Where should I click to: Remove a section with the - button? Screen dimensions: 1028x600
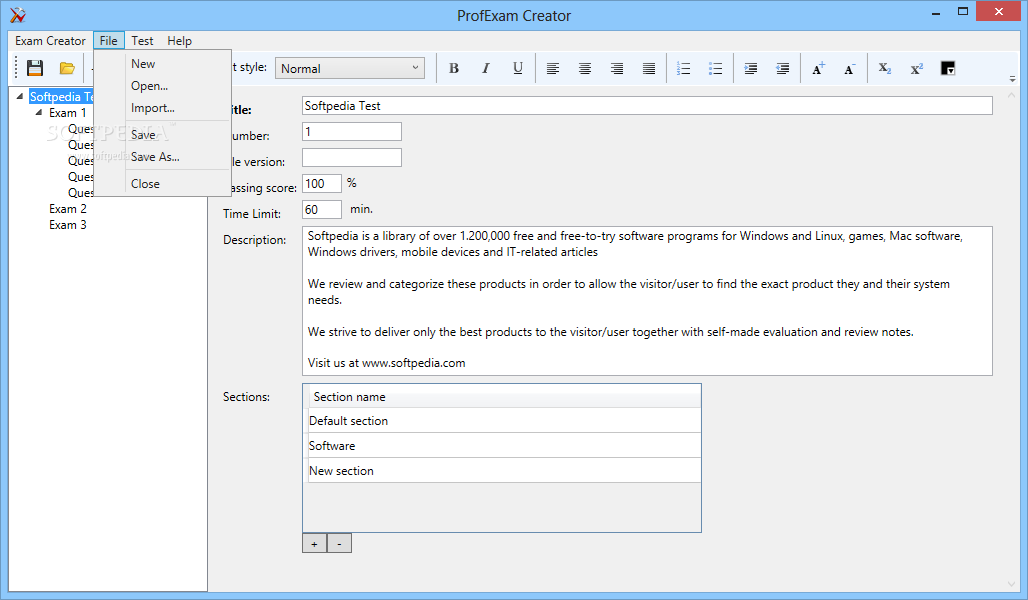339,544
